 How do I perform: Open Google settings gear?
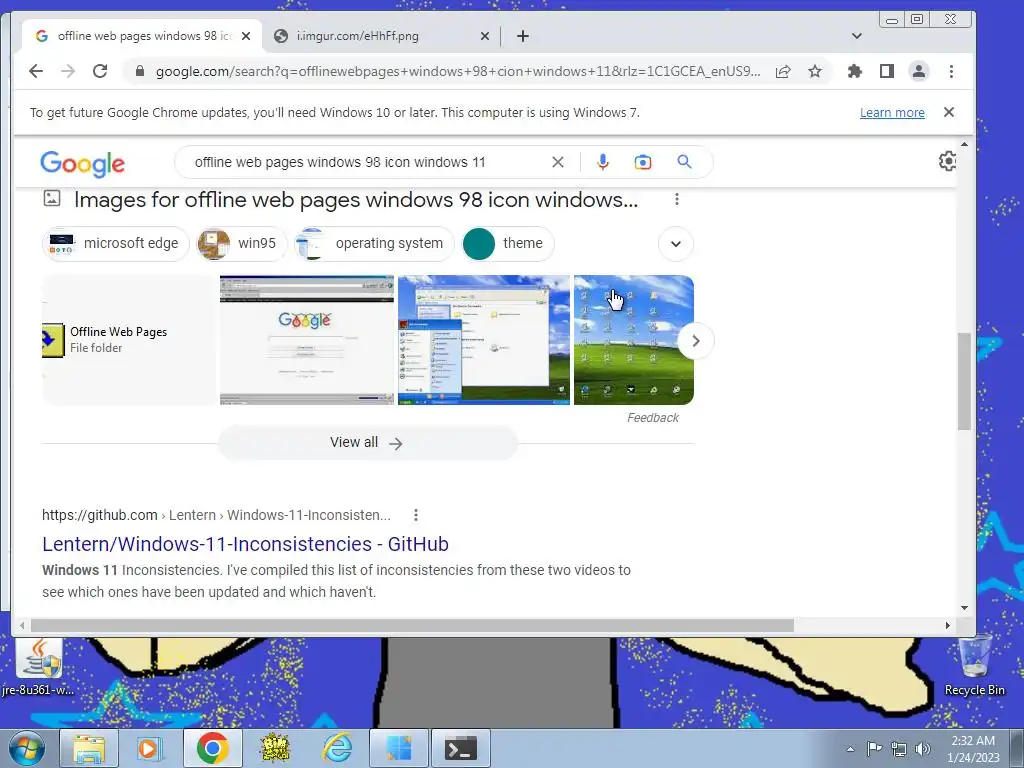948,161
